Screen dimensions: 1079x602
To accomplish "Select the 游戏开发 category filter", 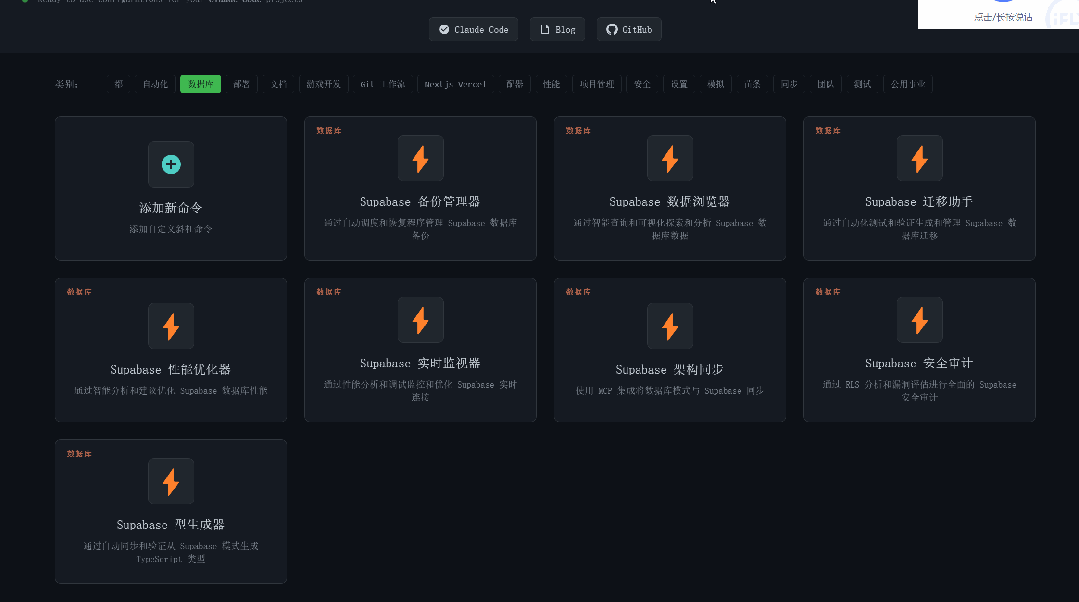I will point(323,84).
